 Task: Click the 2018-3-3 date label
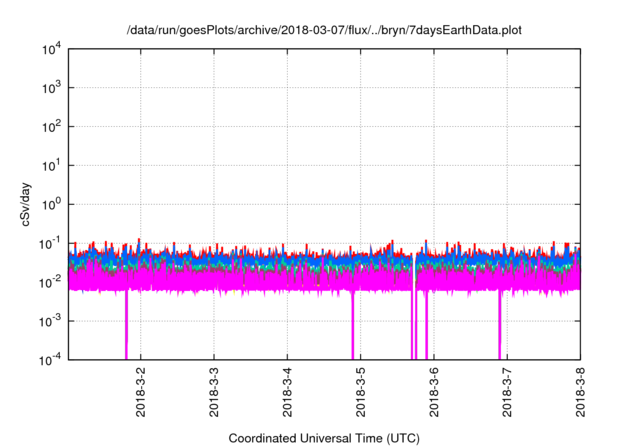pos(214,392)
